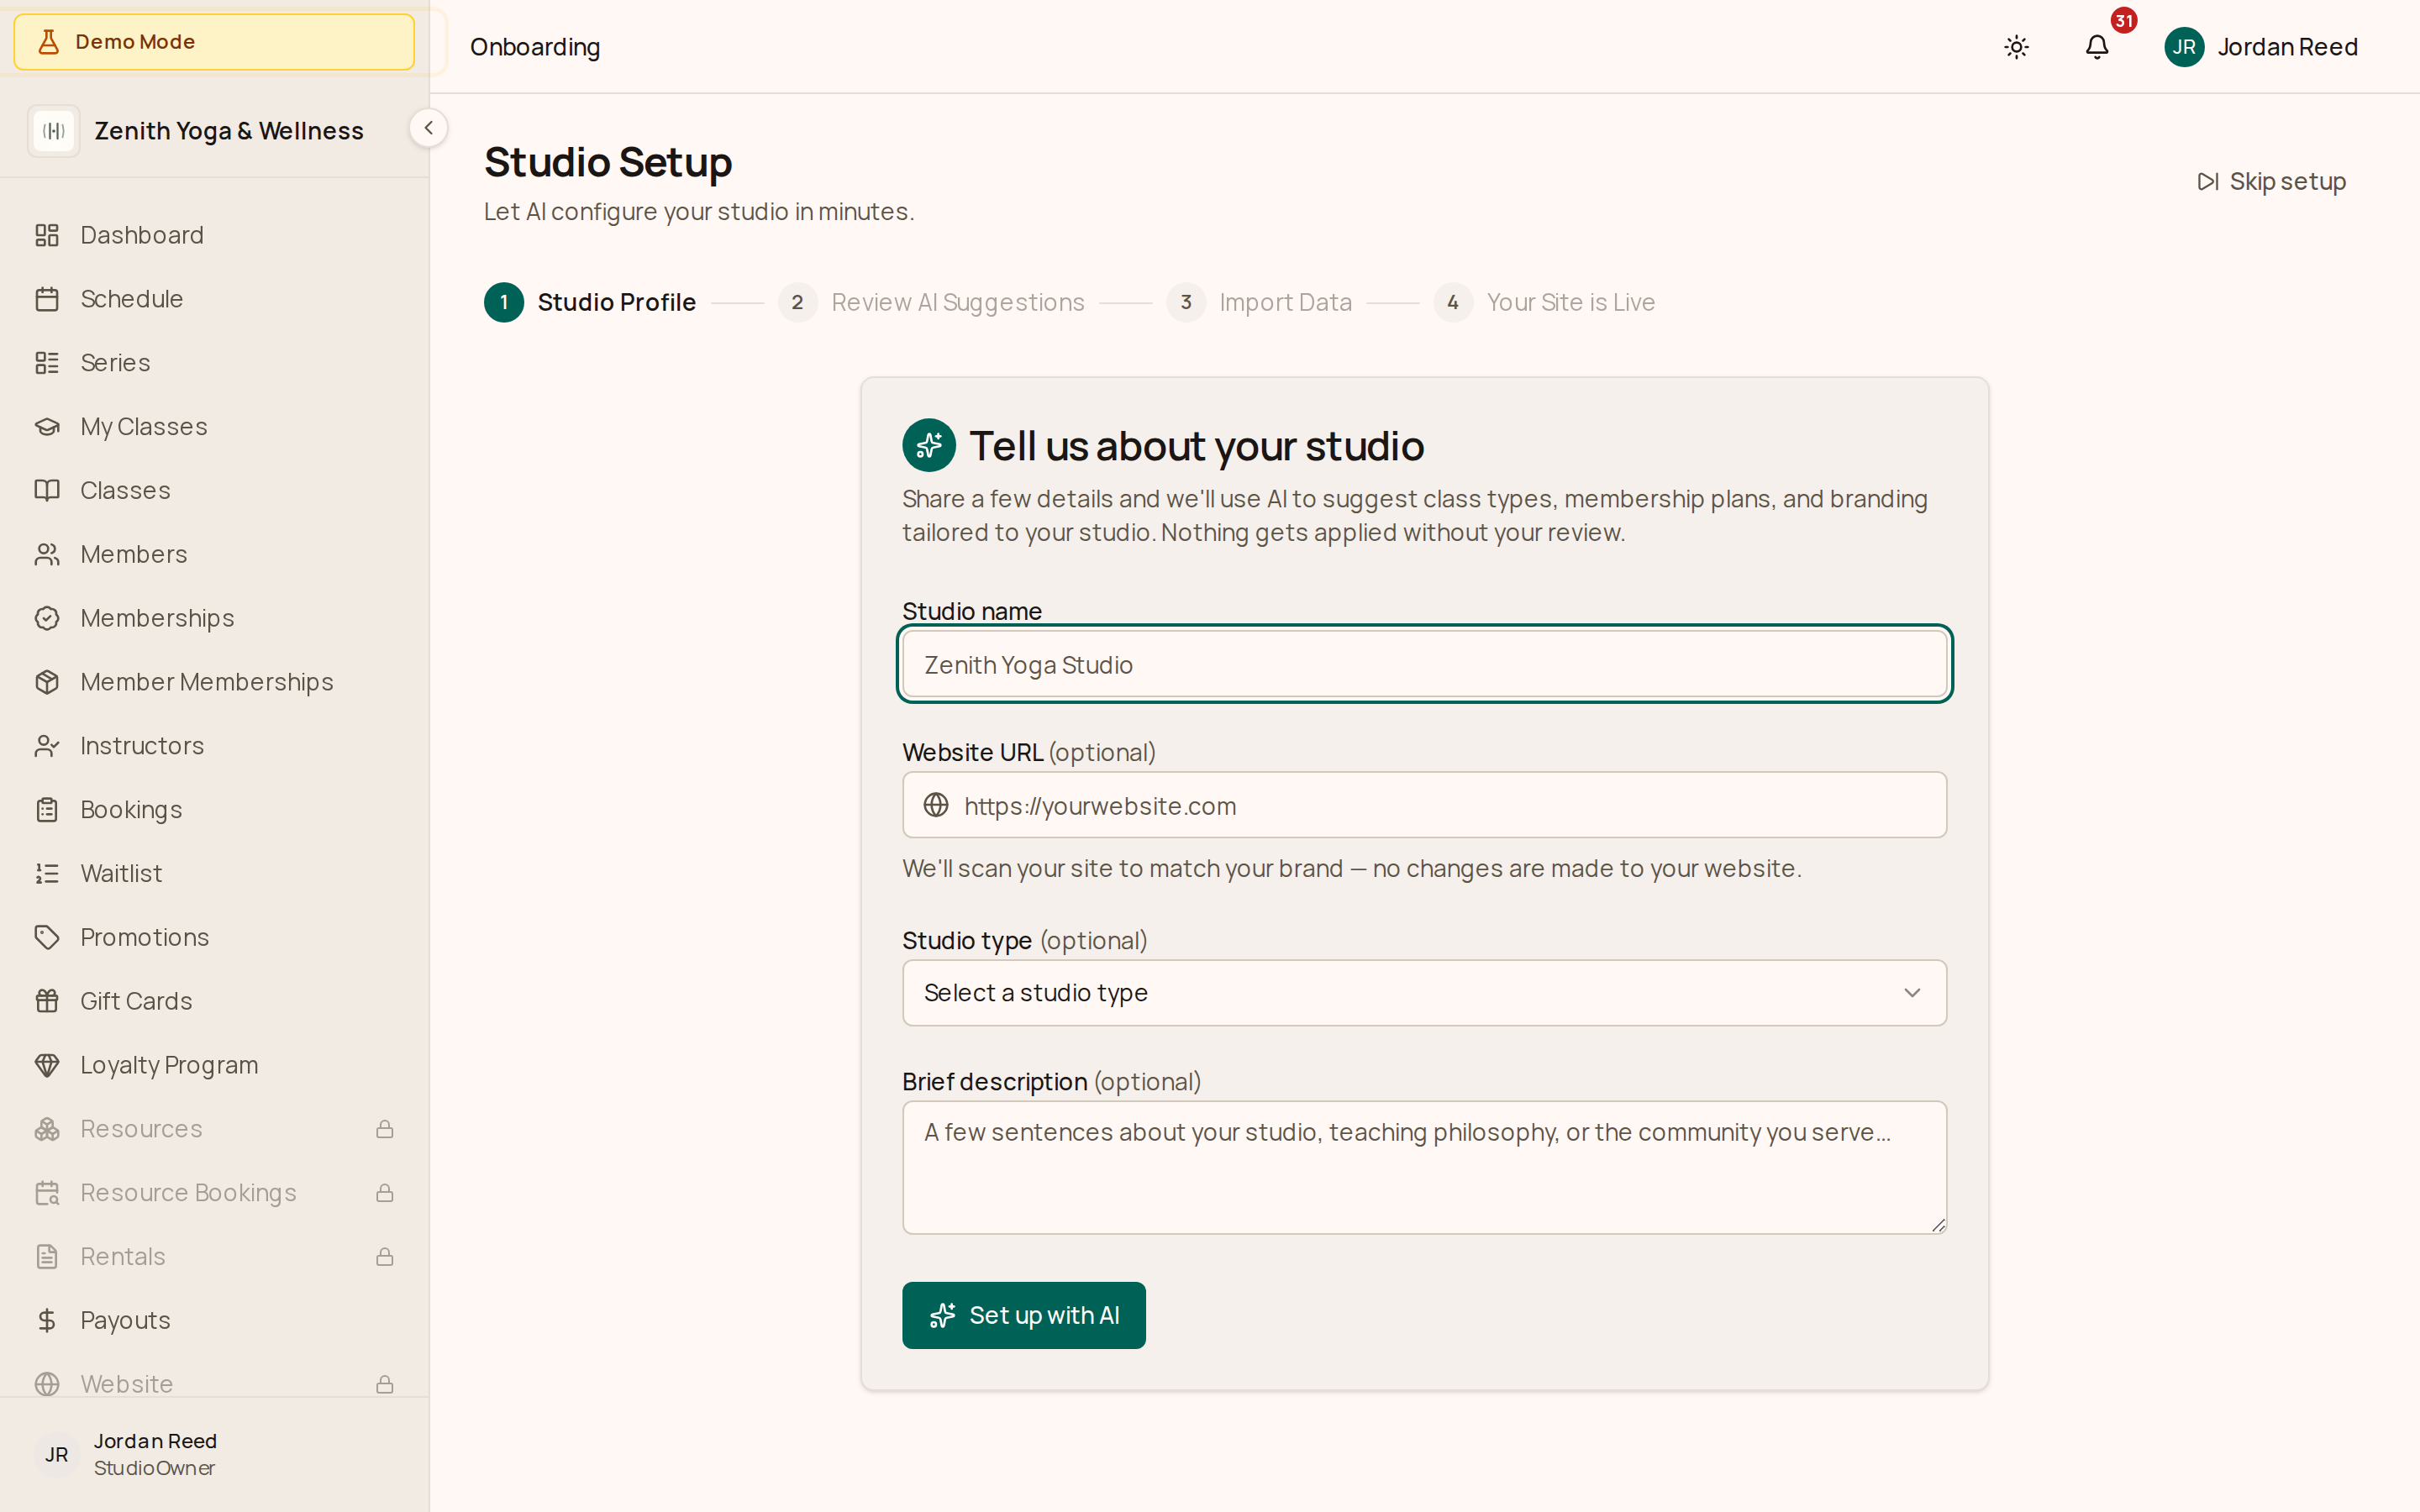This screenshot has width=2420, height=1512.
Task: Open the Loyalty Program page
Action: pos(168,1065)
